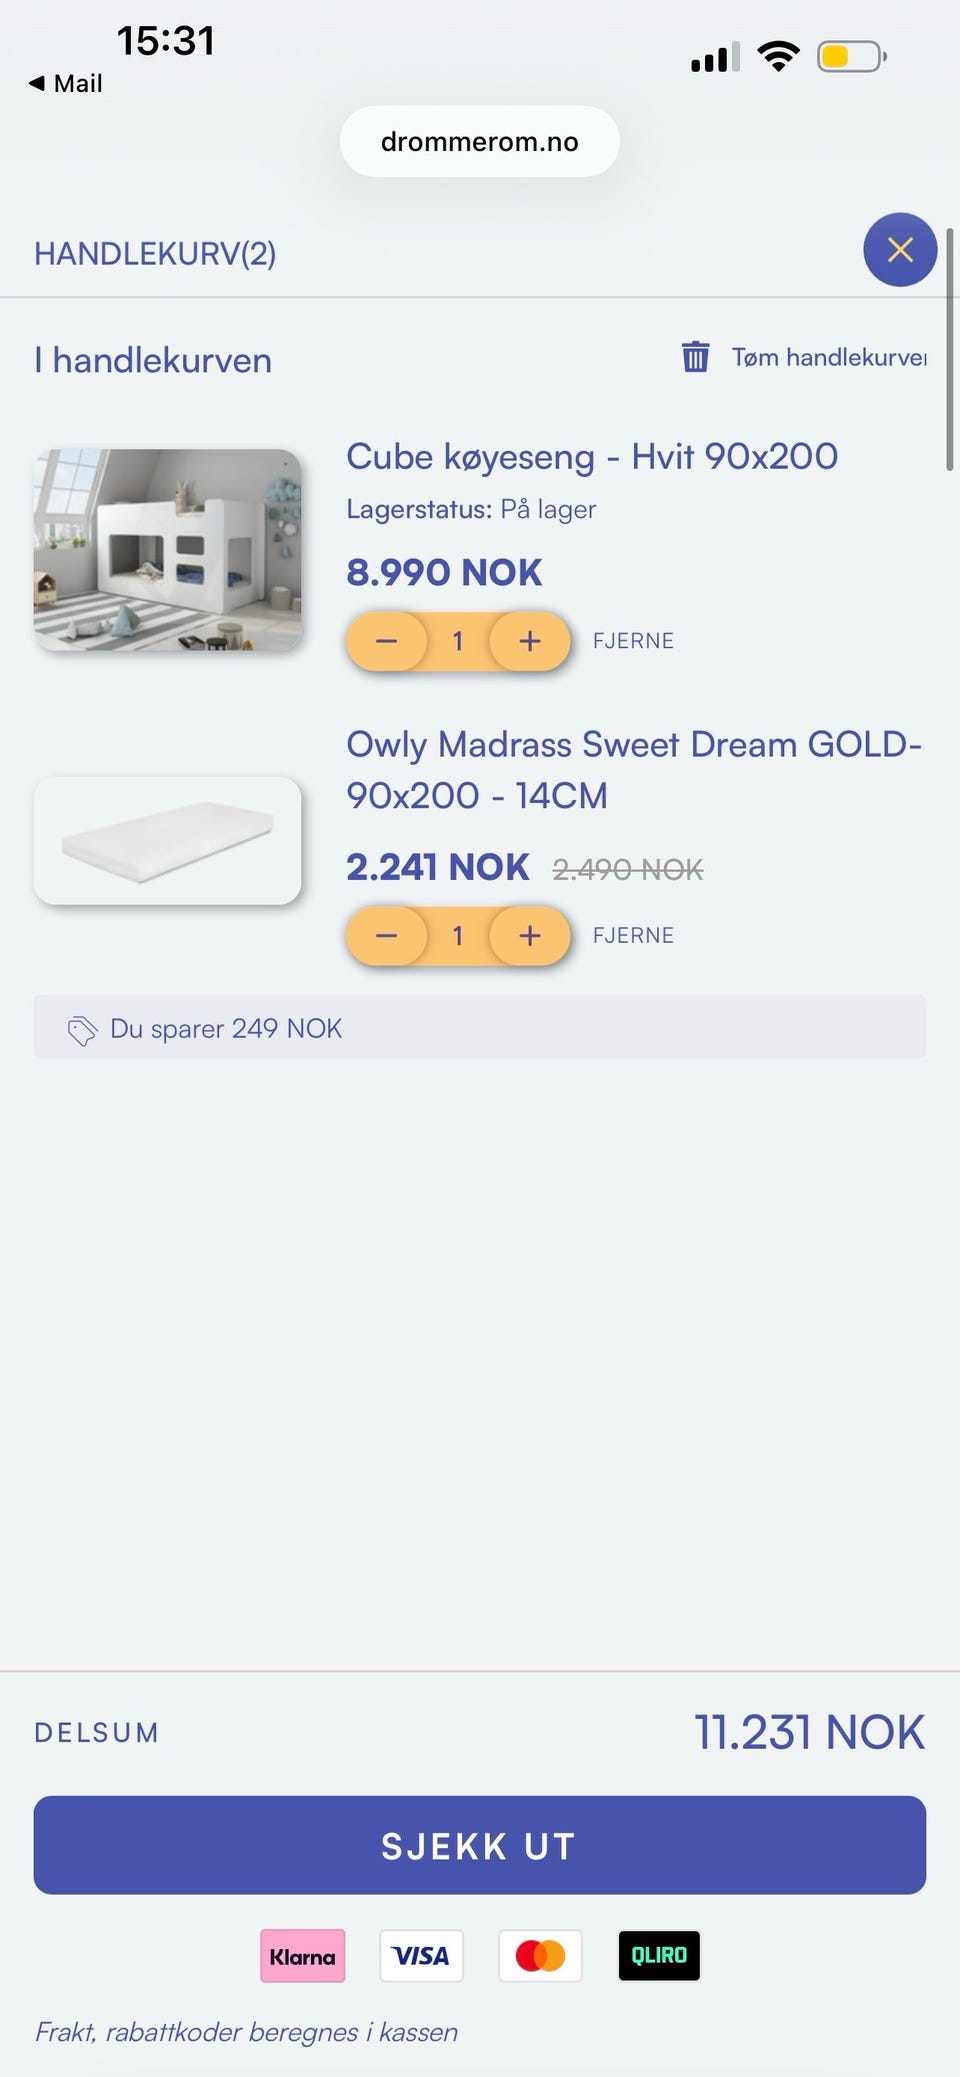Increase Cube køyeseng quantity with plus

coord(530,641)
